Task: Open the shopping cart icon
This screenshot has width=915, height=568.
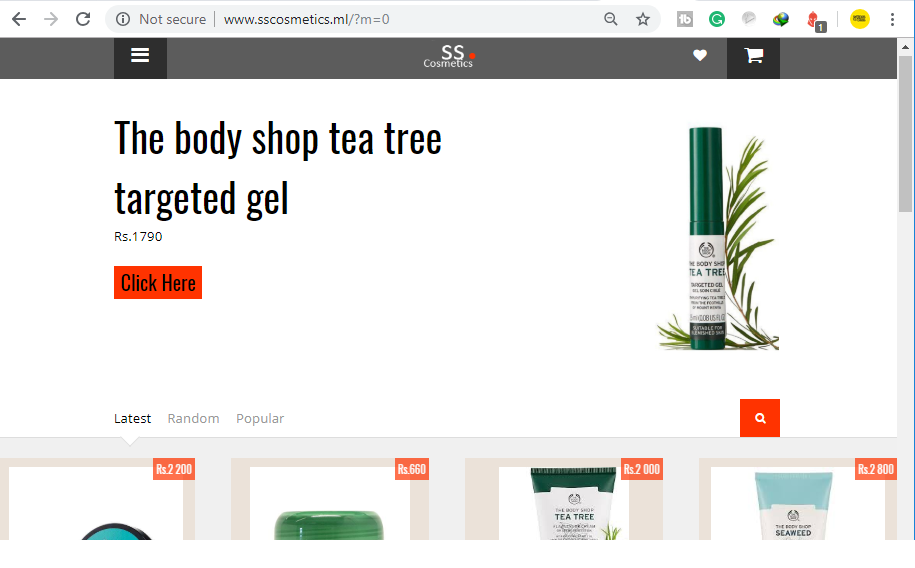Action: click(x=753, y=56)
